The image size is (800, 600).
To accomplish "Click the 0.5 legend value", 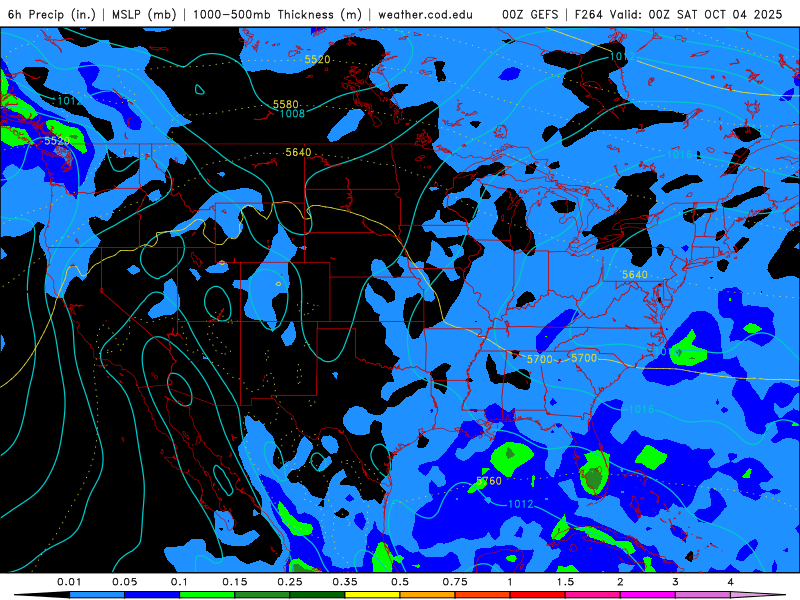I will (x=400, y=582).
